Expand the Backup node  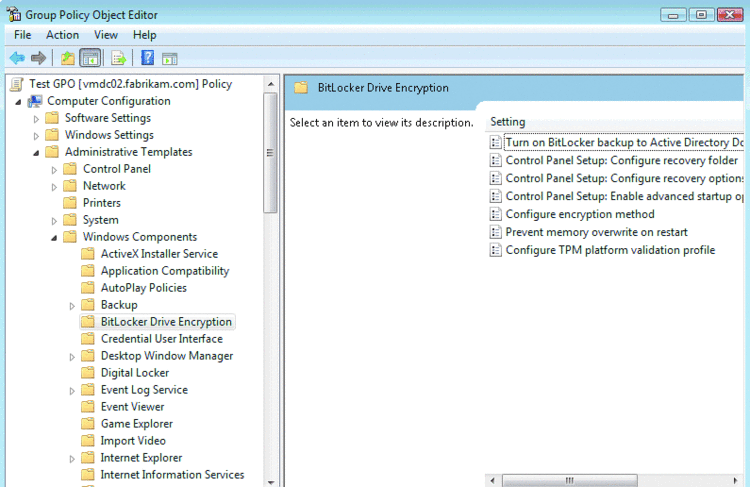point(72,306)
